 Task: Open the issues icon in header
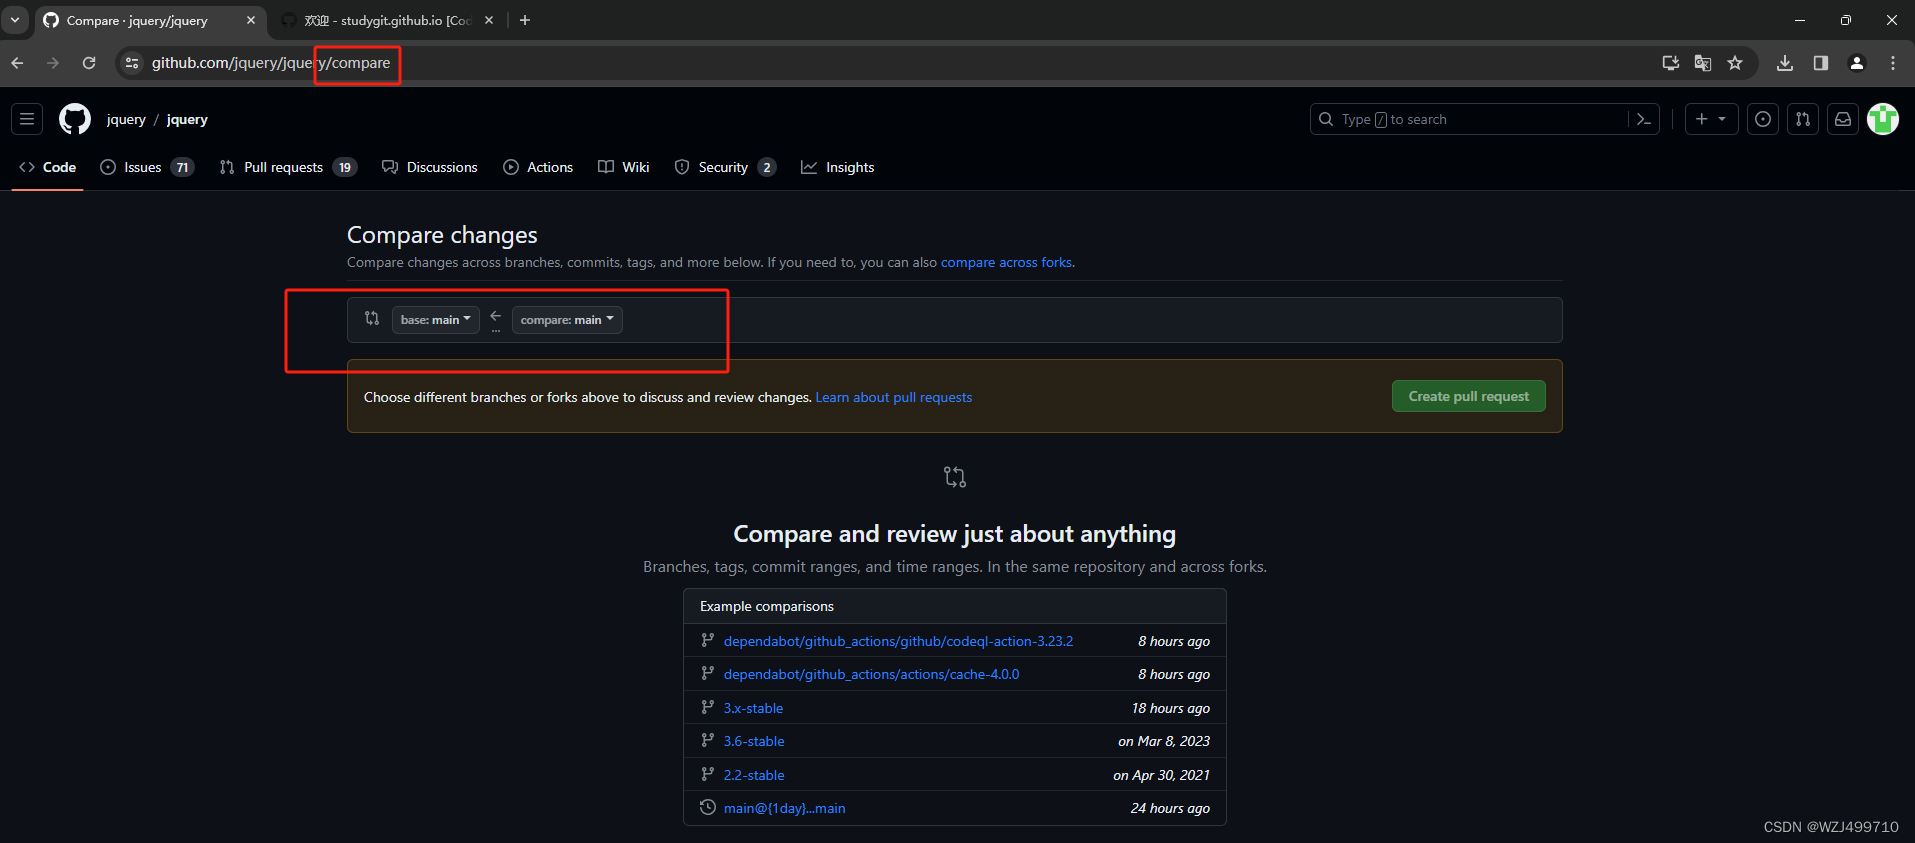pos(1763,119)
